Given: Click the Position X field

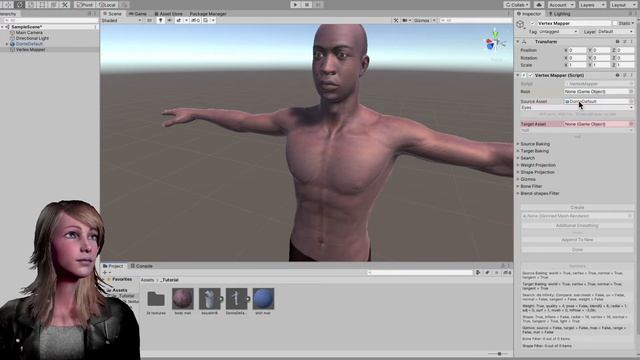Looking at the screenshot, I should (578, 50).
